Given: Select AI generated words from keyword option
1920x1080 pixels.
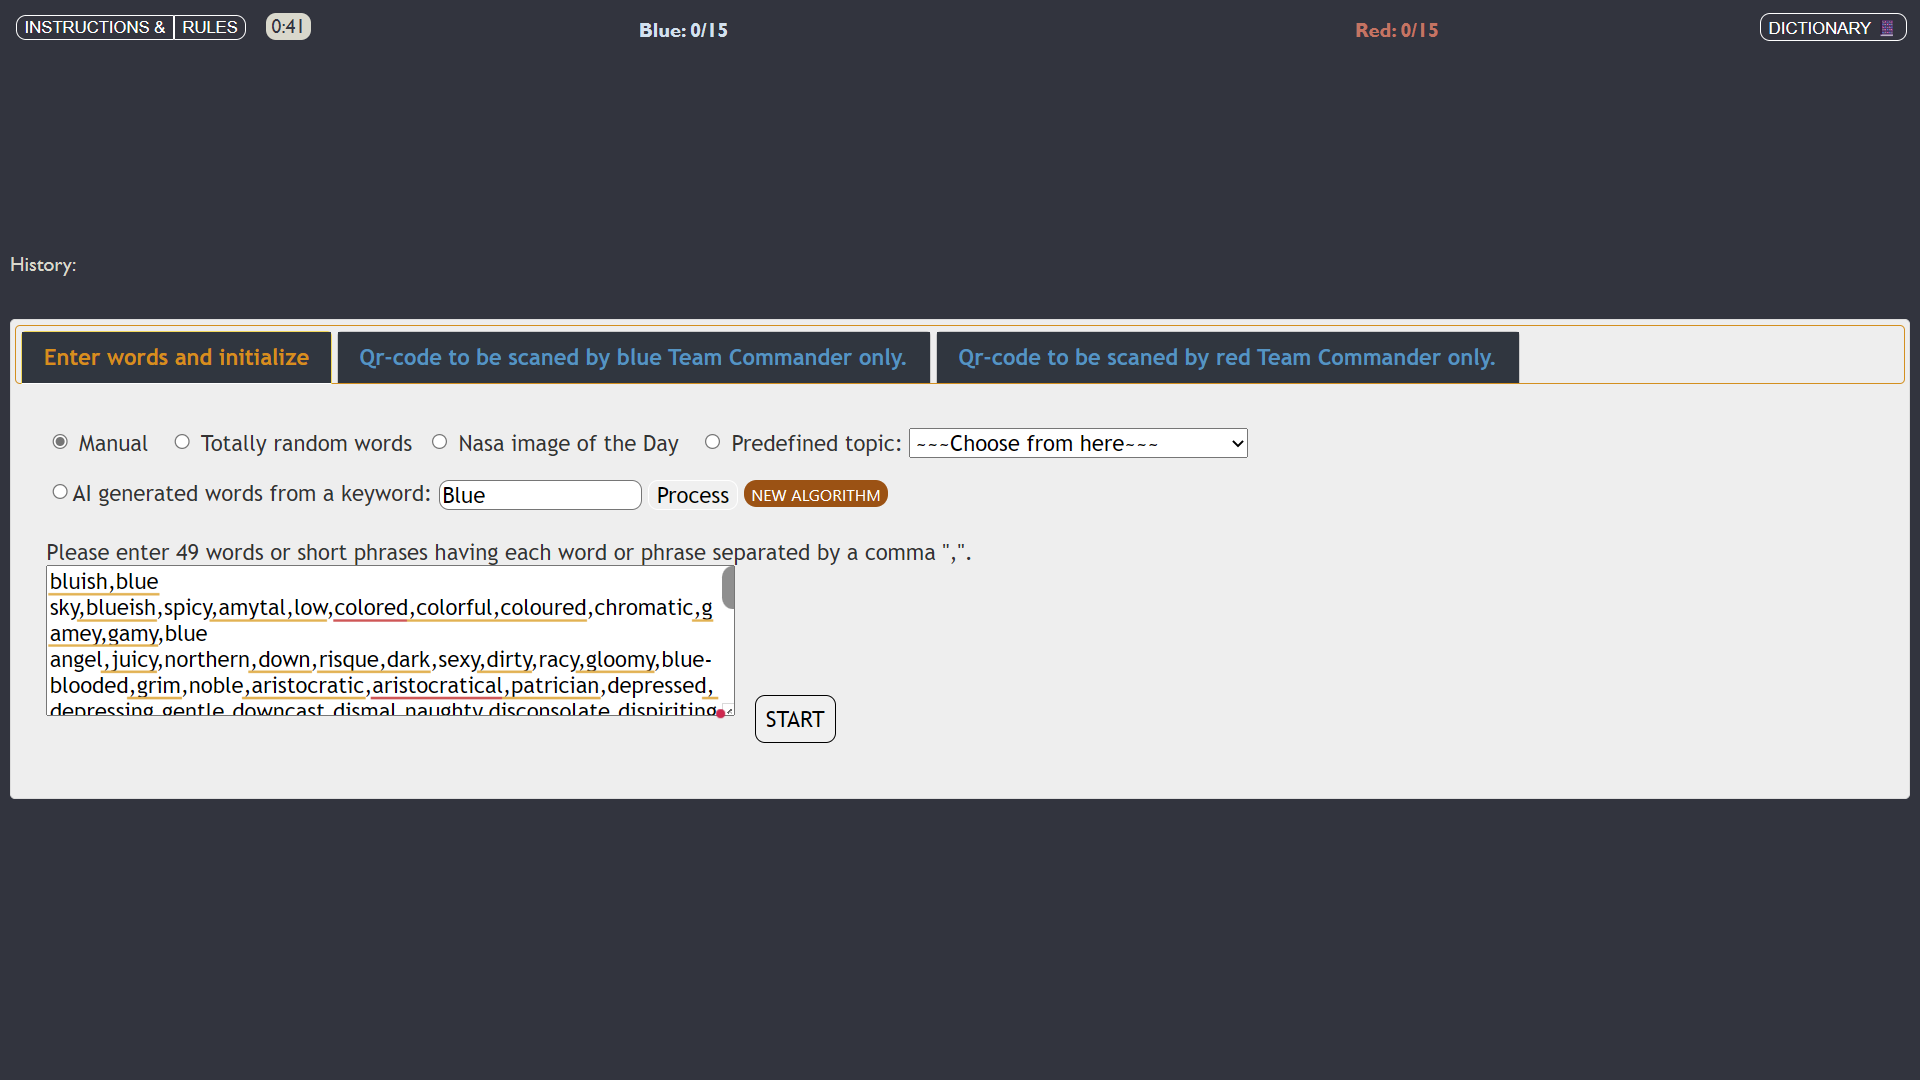Looking at the screenshot, I should pyautogui.click(x=60, y=492).
